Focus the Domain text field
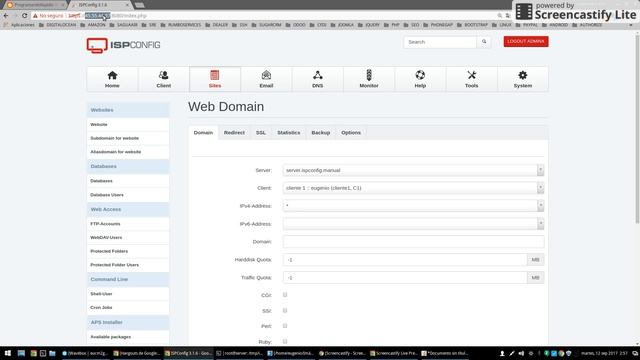640x360 pixels. coord(413,242)
